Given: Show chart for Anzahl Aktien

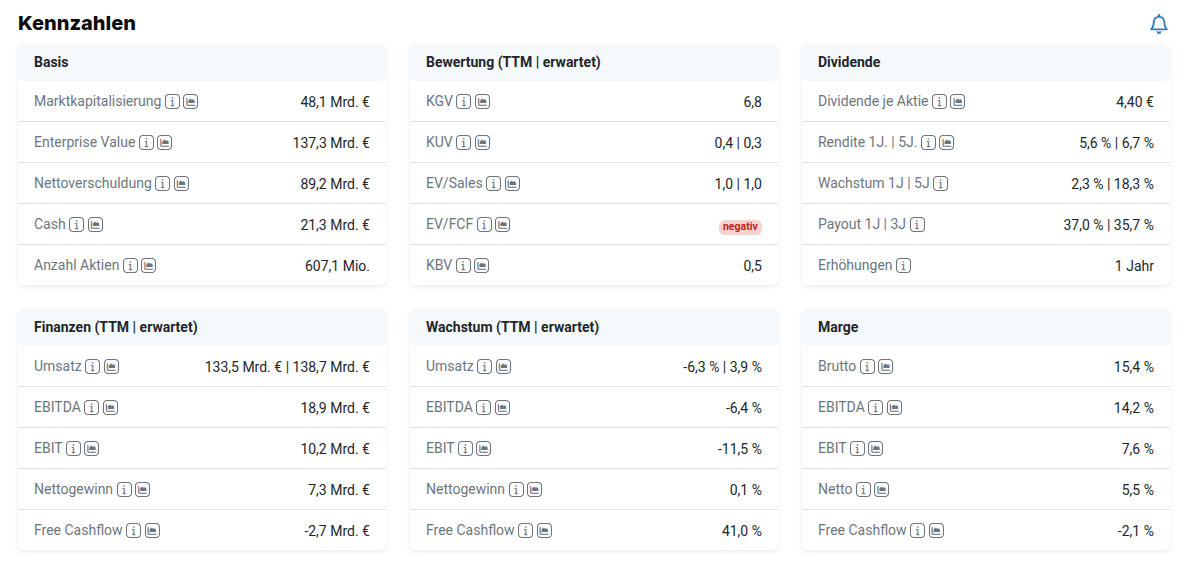Looking at the screenshot, I should 149,265.
